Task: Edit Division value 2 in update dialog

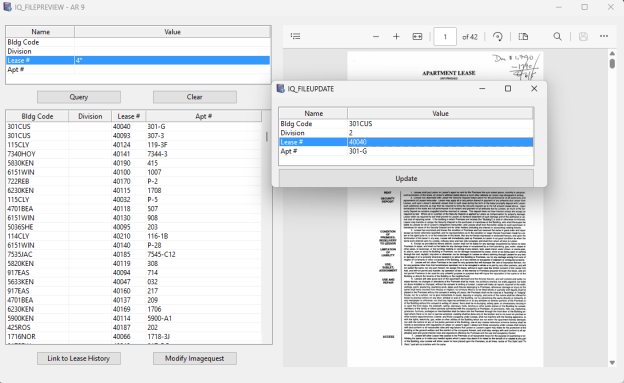Action: point(440,133)
